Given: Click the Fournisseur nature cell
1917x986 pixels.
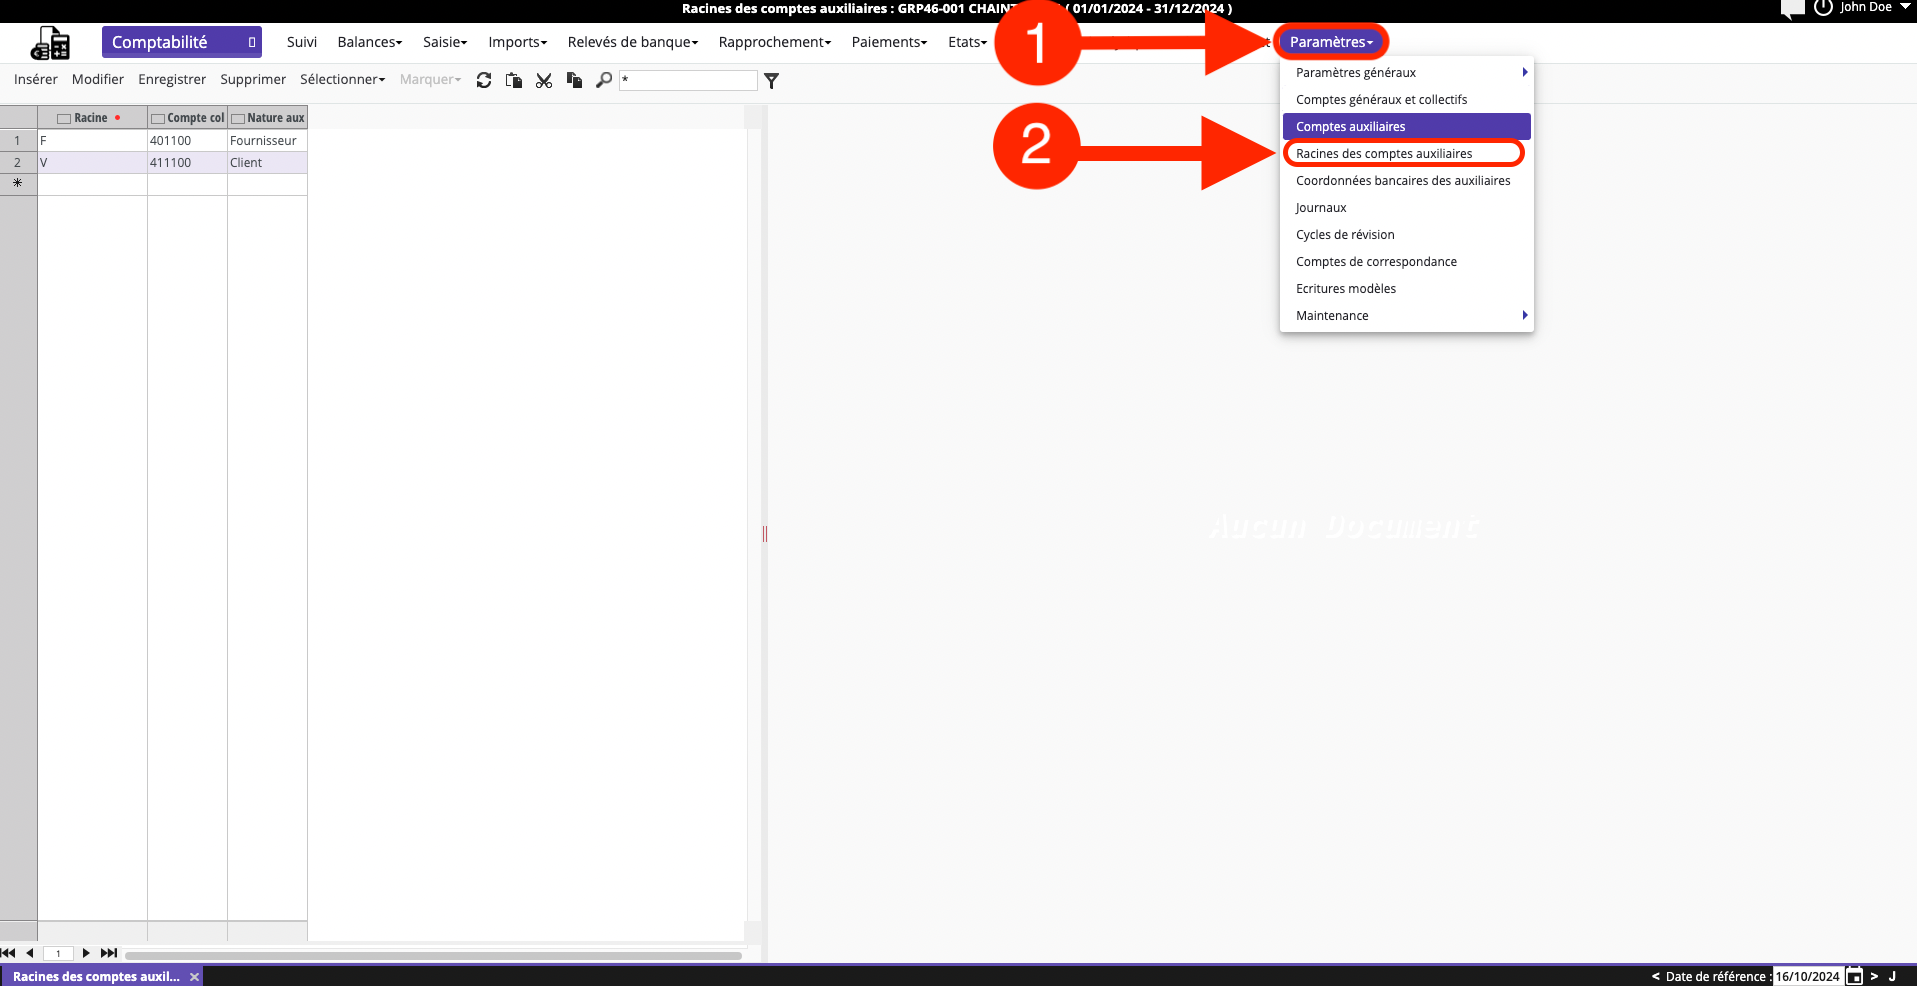Looking at the screenshot, I should click(x=267, y=140).
